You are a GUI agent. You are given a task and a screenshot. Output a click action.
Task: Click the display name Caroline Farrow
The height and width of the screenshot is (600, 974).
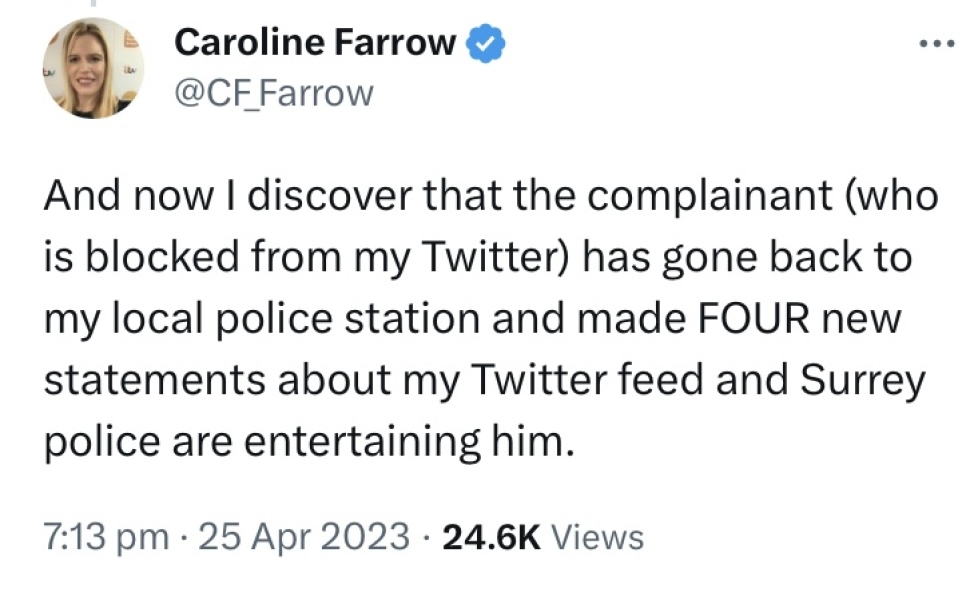tap(315, 42)
